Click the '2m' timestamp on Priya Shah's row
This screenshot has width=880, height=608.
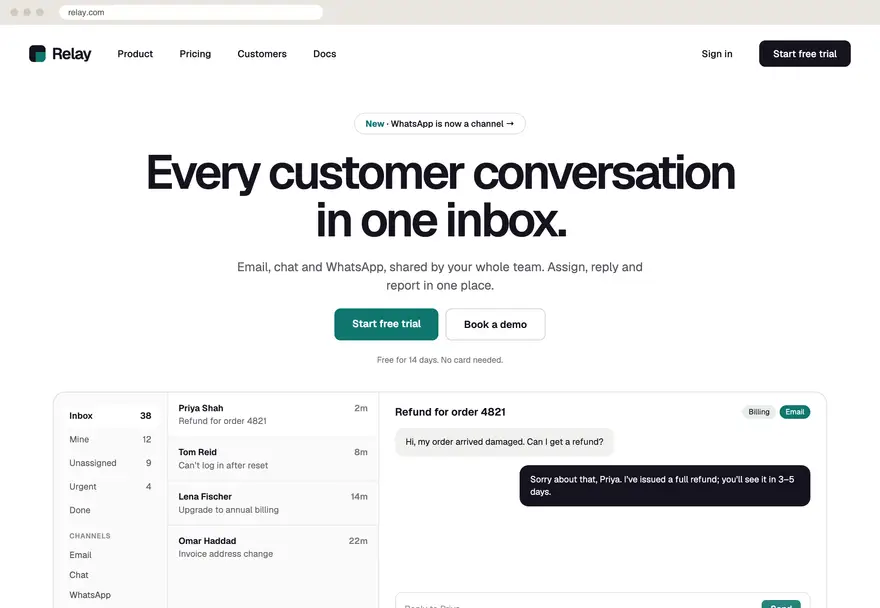click(361, 408)
